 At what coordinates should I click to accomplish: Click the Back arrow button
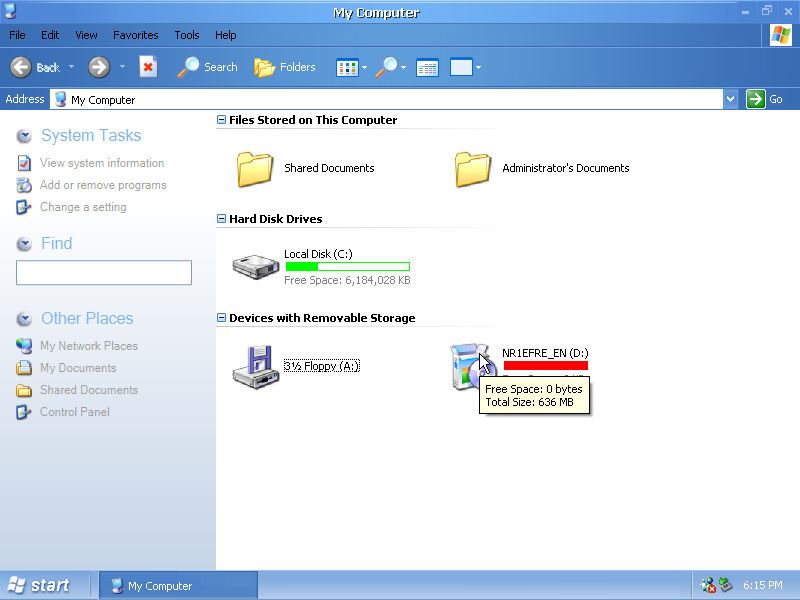(x=35, y=67)
